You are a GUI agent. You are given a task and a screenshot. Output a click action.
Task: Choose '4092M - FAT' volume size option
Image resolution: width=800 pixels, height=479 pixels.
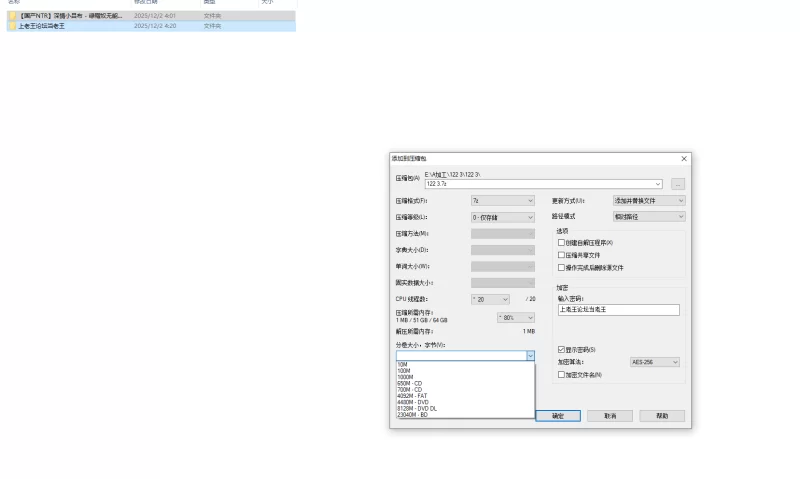(465, 396)
